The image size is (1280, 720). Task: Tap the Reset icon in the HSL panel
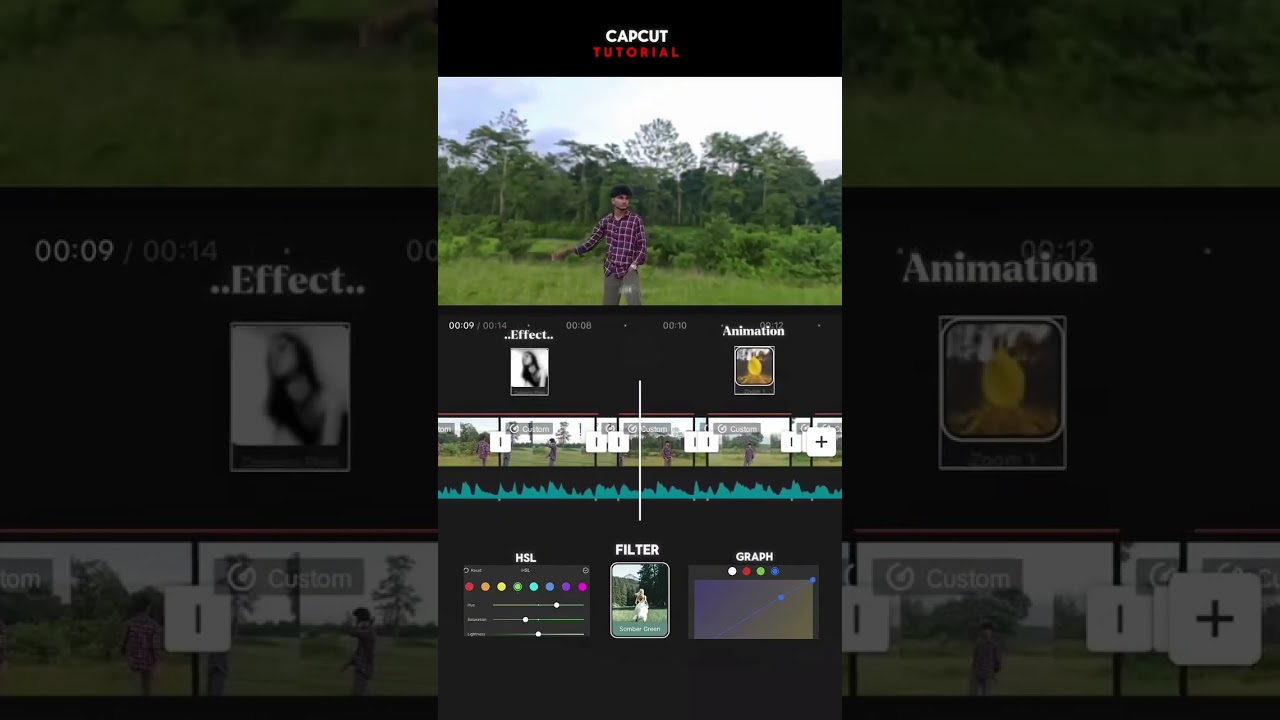tap(466, 570)
